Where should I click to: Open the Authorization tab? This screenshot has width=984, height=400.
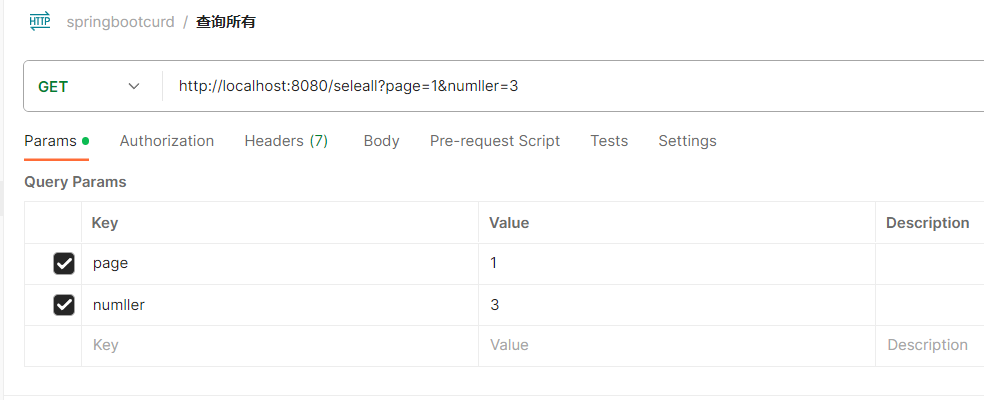(x=167, y=141)
